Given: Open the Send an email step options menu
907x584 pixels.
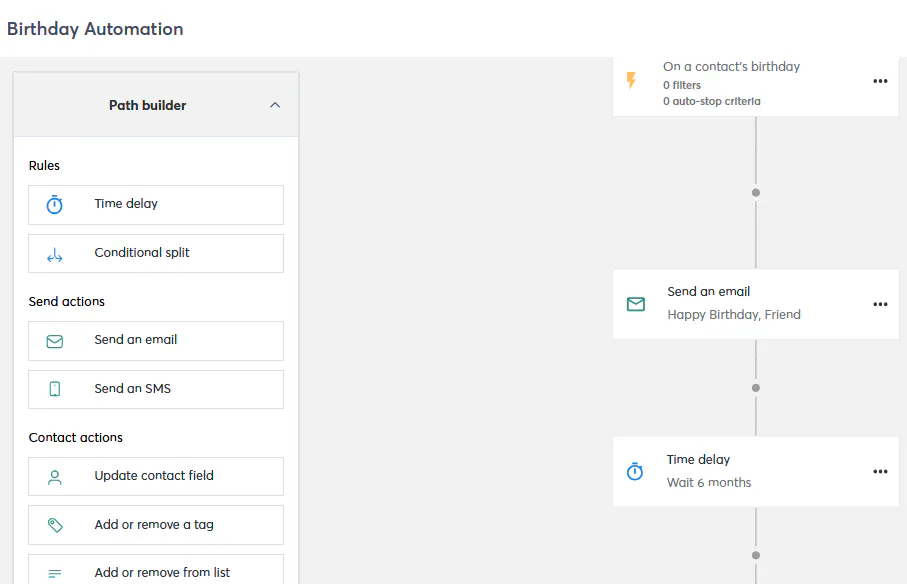Looking at the screenshot, I should coord(880,304).
